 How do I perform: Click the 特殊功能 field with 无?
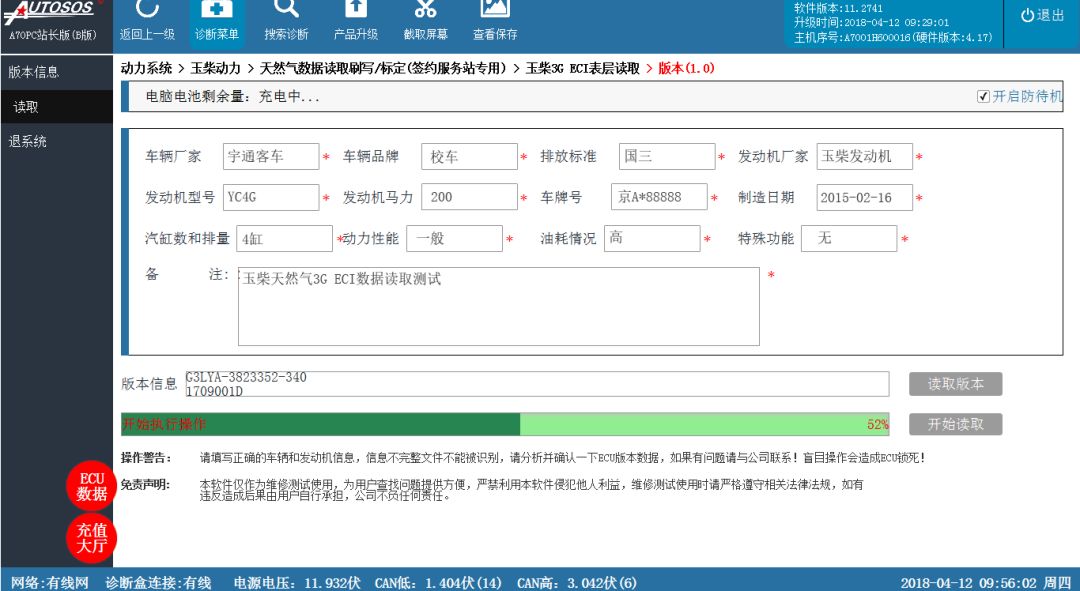coord(849,238)
